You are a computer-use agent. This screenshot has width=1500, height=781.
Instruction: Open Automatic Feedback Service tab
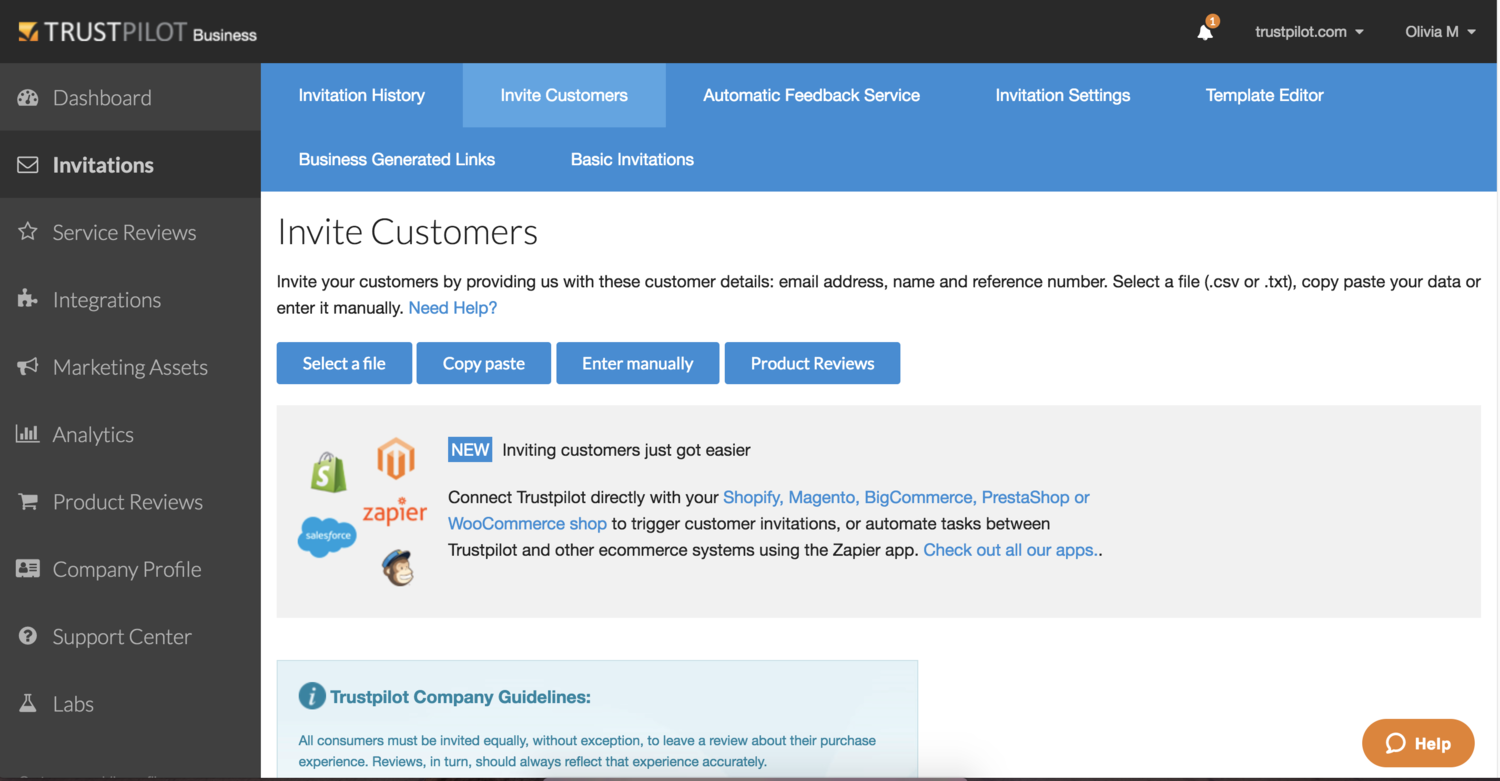click(x=811, y=95)
